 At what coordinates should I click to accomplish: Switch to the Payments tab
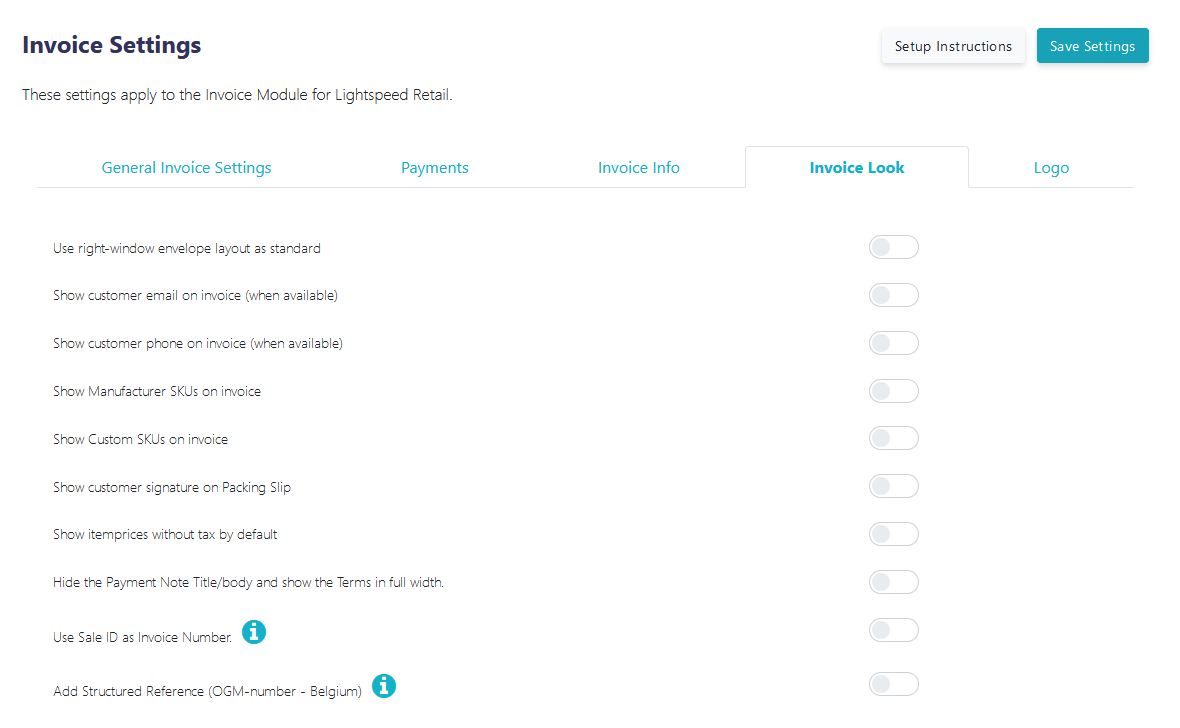tap(435, 168)
